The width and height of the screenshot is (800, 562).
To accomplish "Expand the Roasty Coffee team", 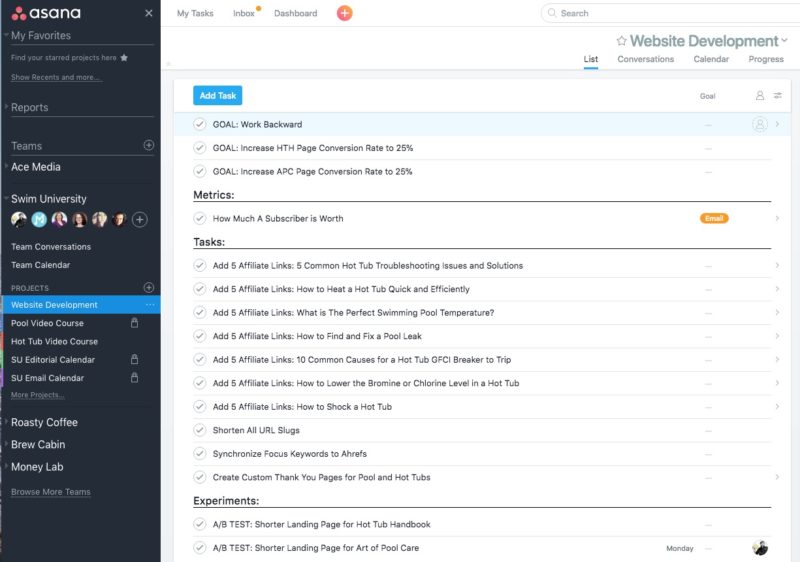I will pos(6,422).
